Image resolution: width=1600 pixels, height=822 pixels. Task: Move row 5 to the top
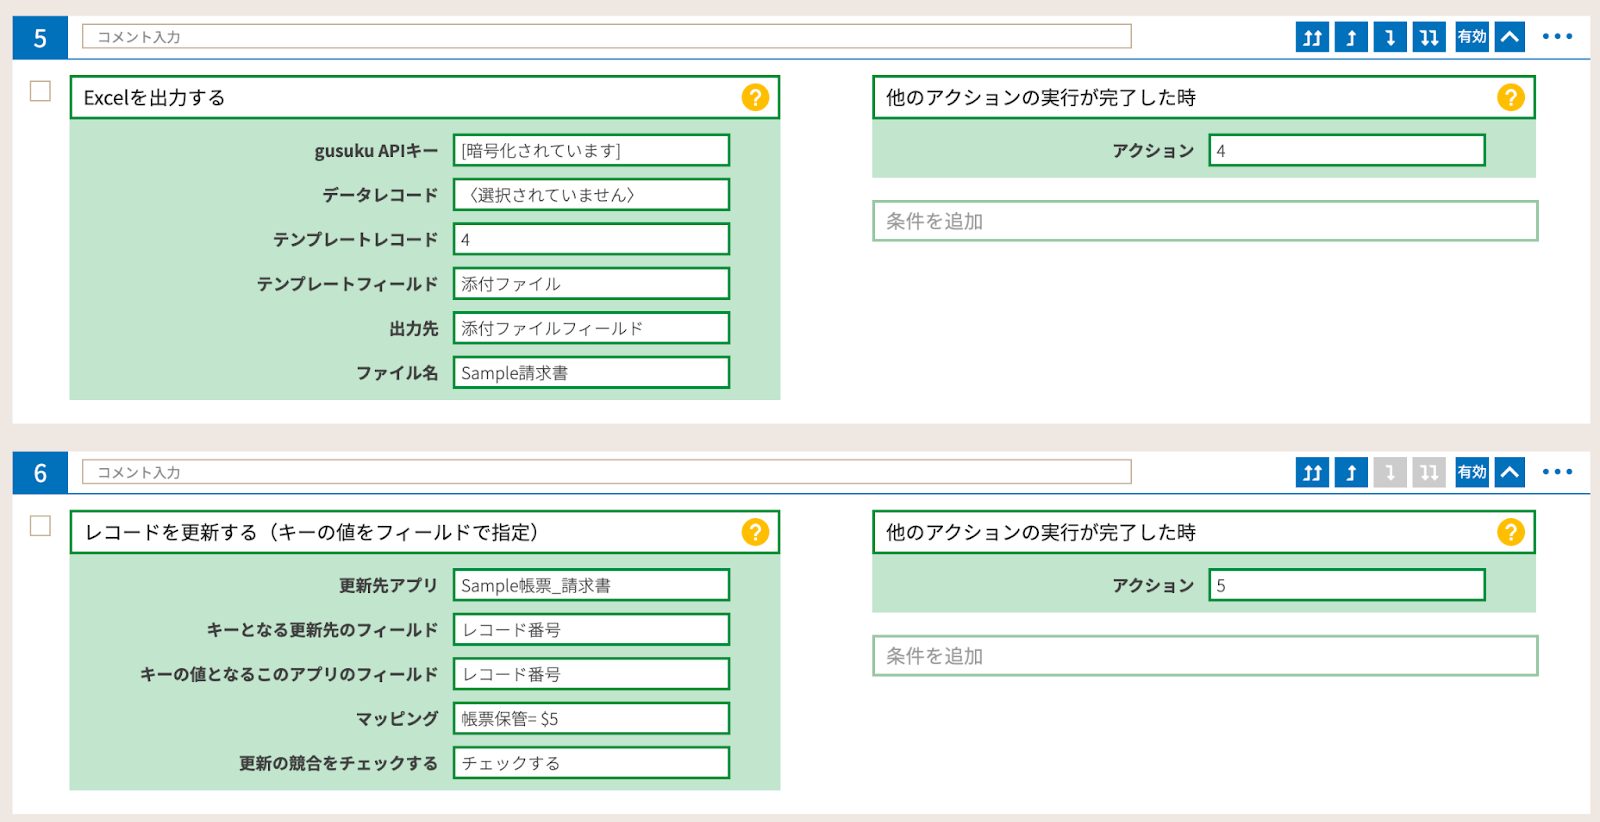1312,37
